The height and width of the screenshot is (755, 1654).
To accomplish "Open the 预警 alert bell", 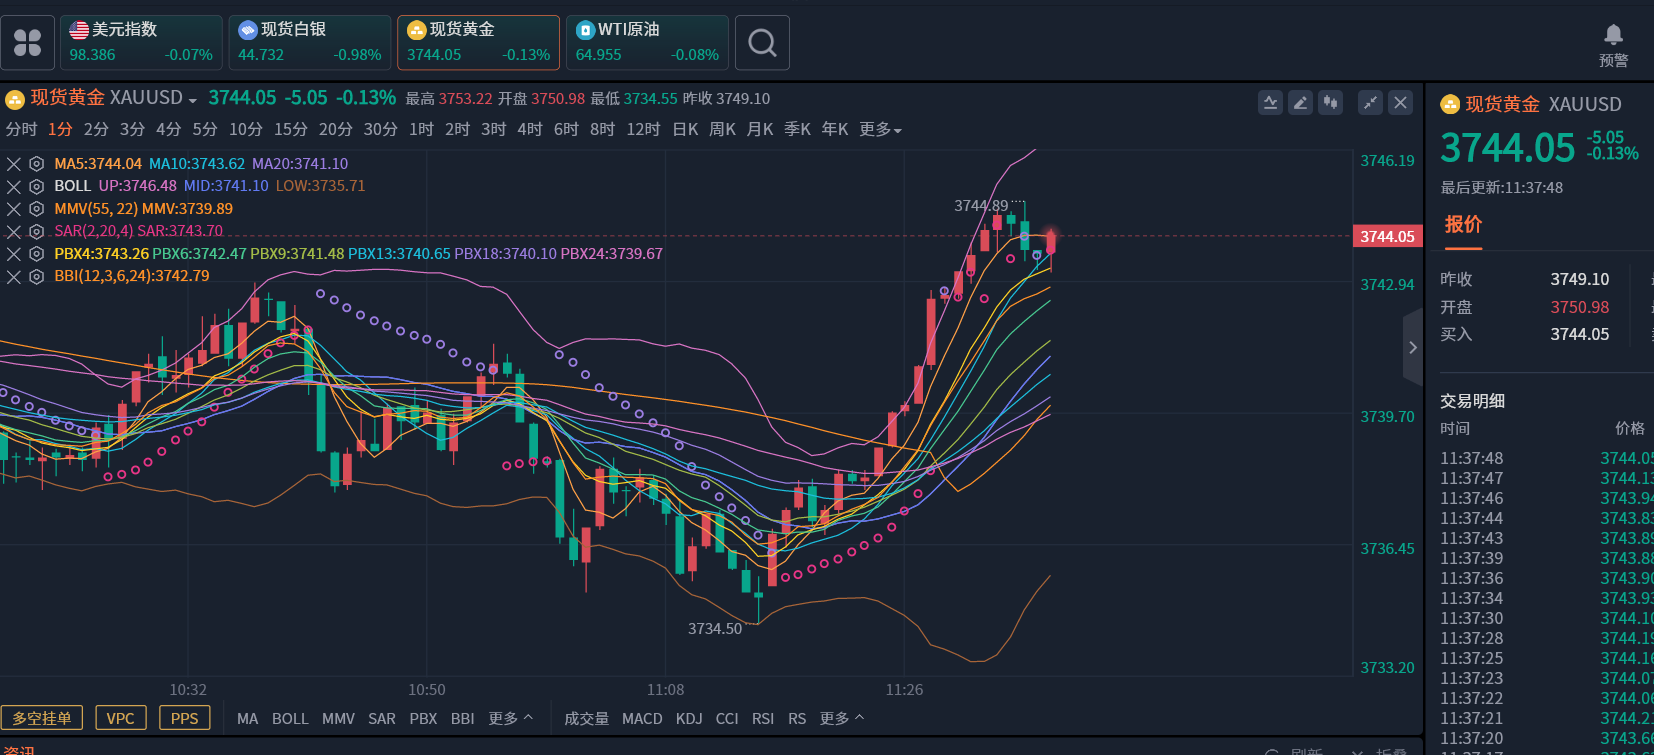I will (x=1613, y=45).
